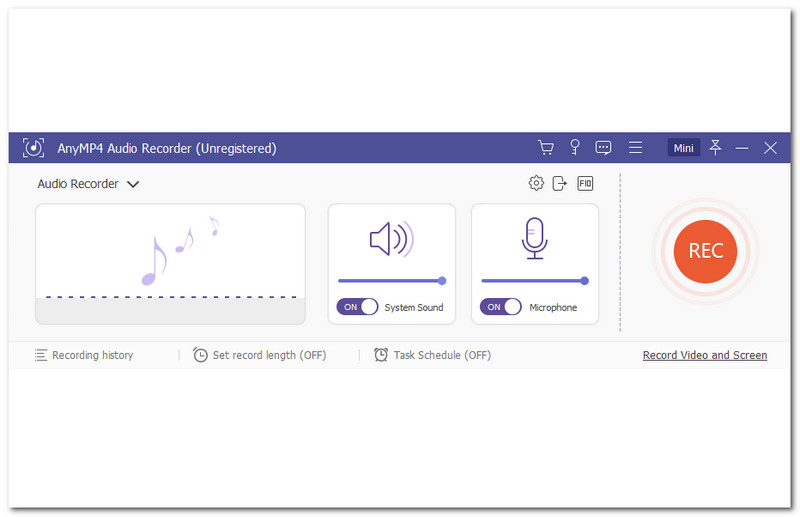This screenshot has height=517, width=800.
Task: Click the Microphone label
Action: (553, 307)
